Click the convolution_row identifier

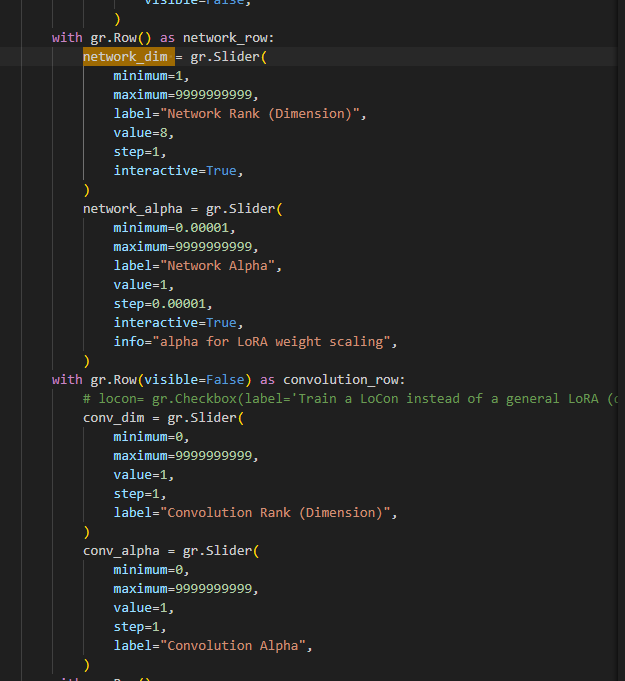[x=341, y=380]
